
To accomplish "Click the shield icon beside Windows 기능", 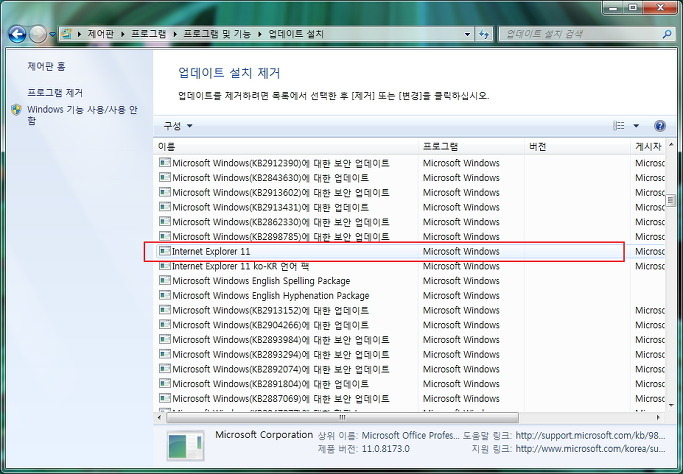I will (x=17, y=109).
